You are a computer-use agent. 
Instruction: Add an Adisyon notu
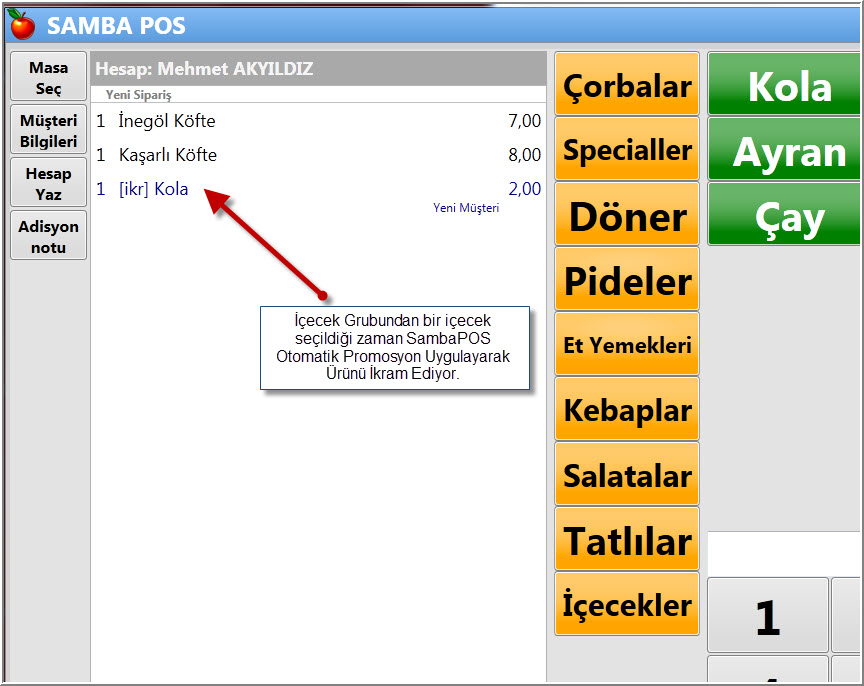coord(47,234)
